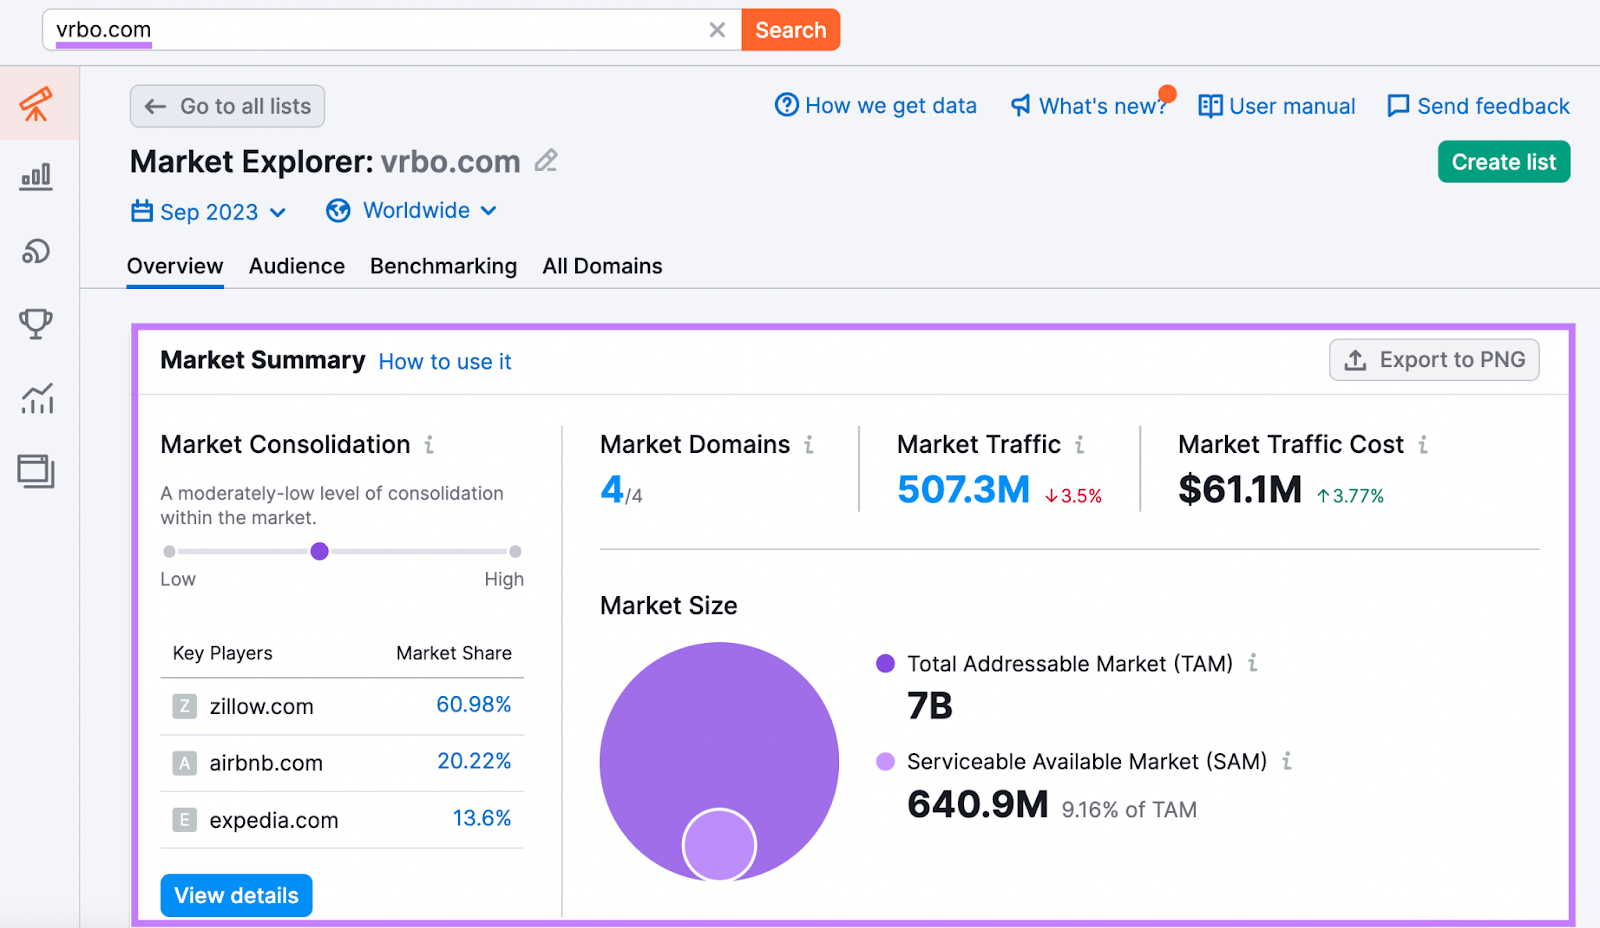Click the Create list button

click(1504, 162)
